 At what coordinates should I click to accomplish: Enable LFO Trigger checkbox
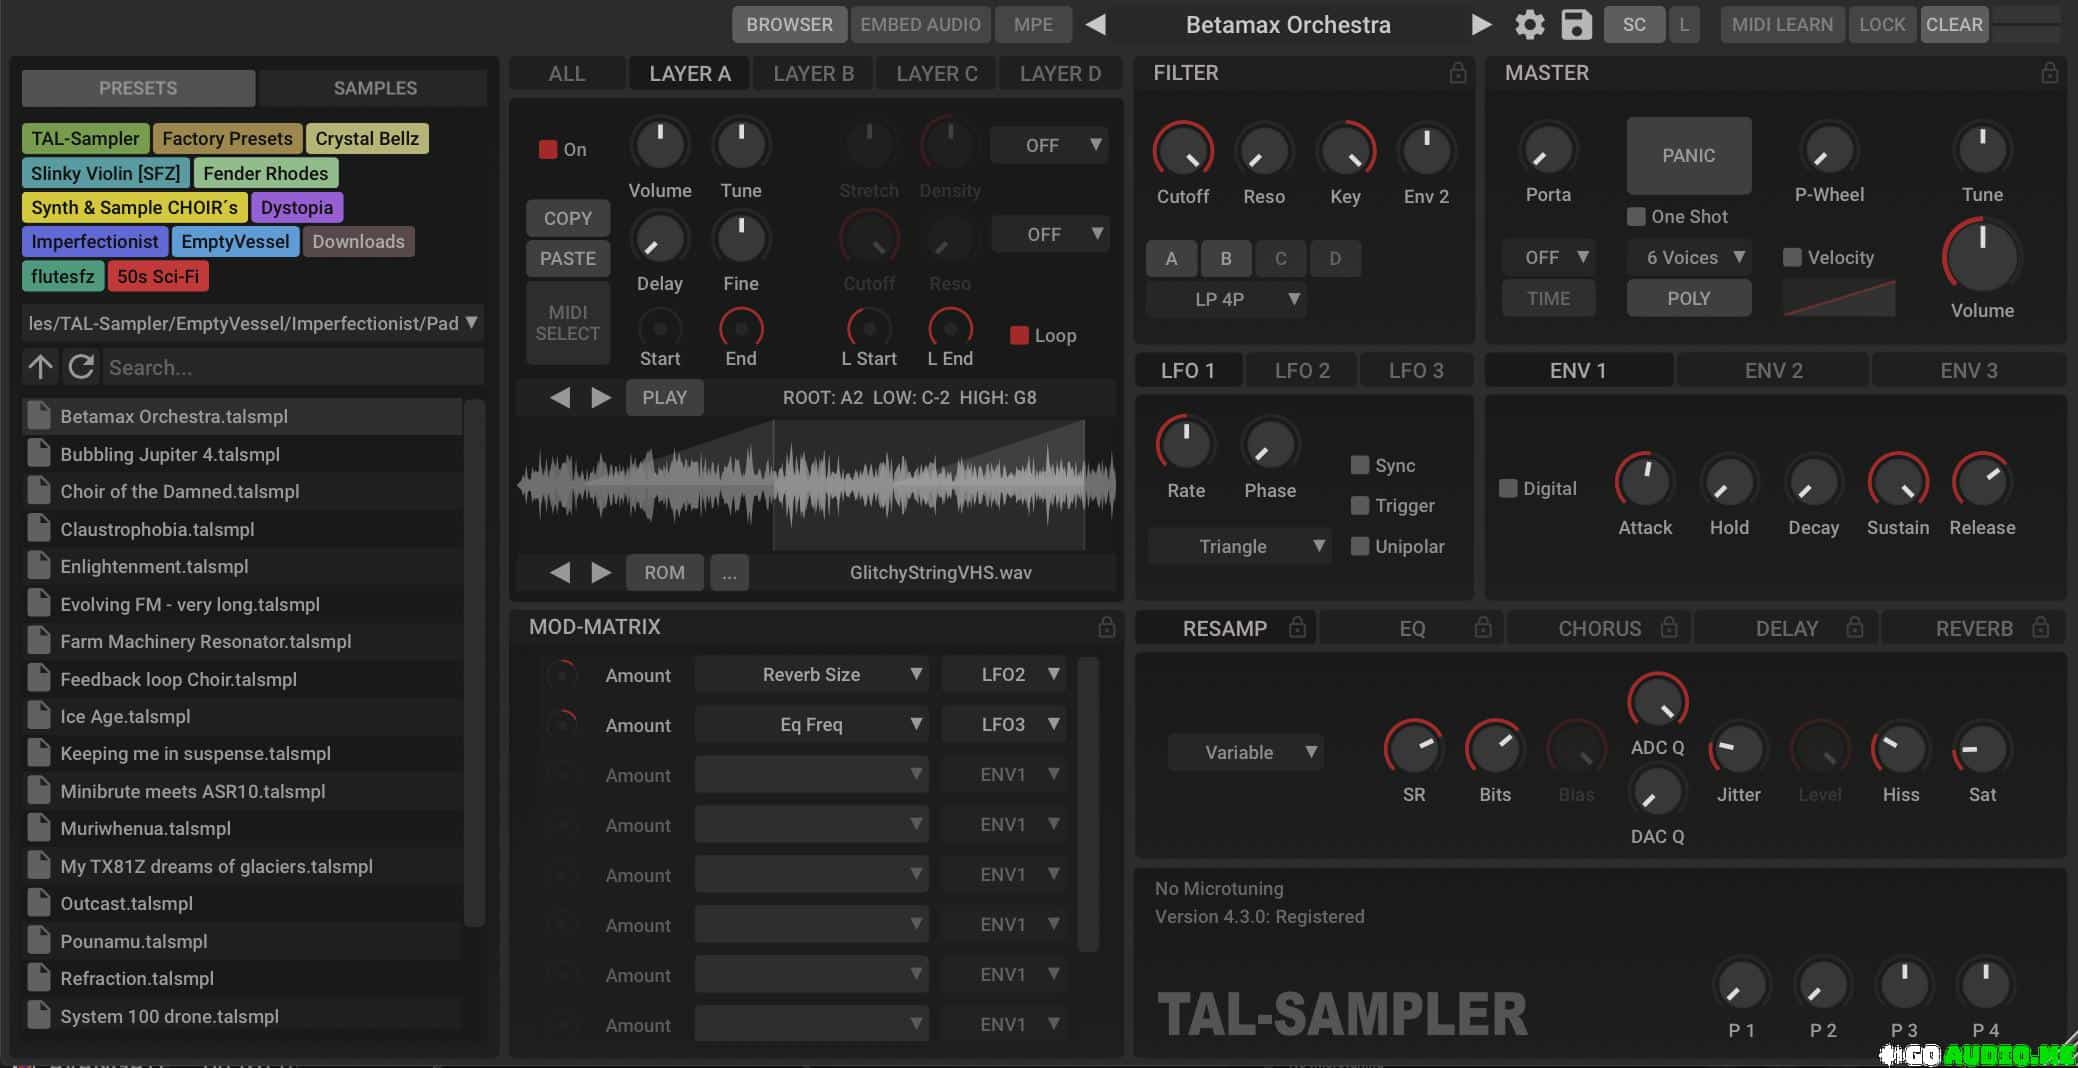(1359, 505)
